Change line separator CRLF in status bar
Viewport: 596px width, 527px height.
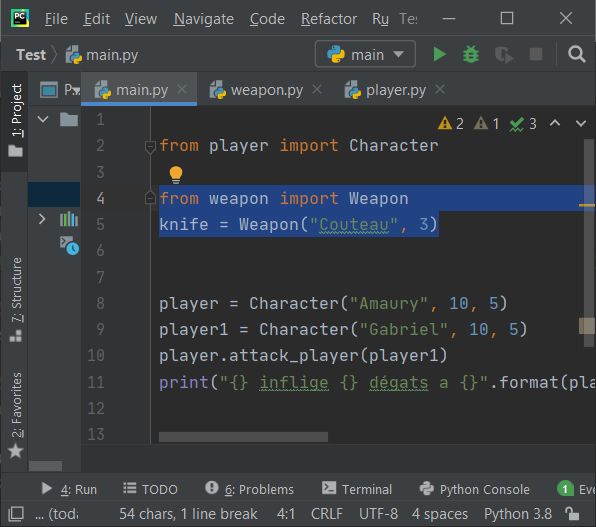click(327, 514)
